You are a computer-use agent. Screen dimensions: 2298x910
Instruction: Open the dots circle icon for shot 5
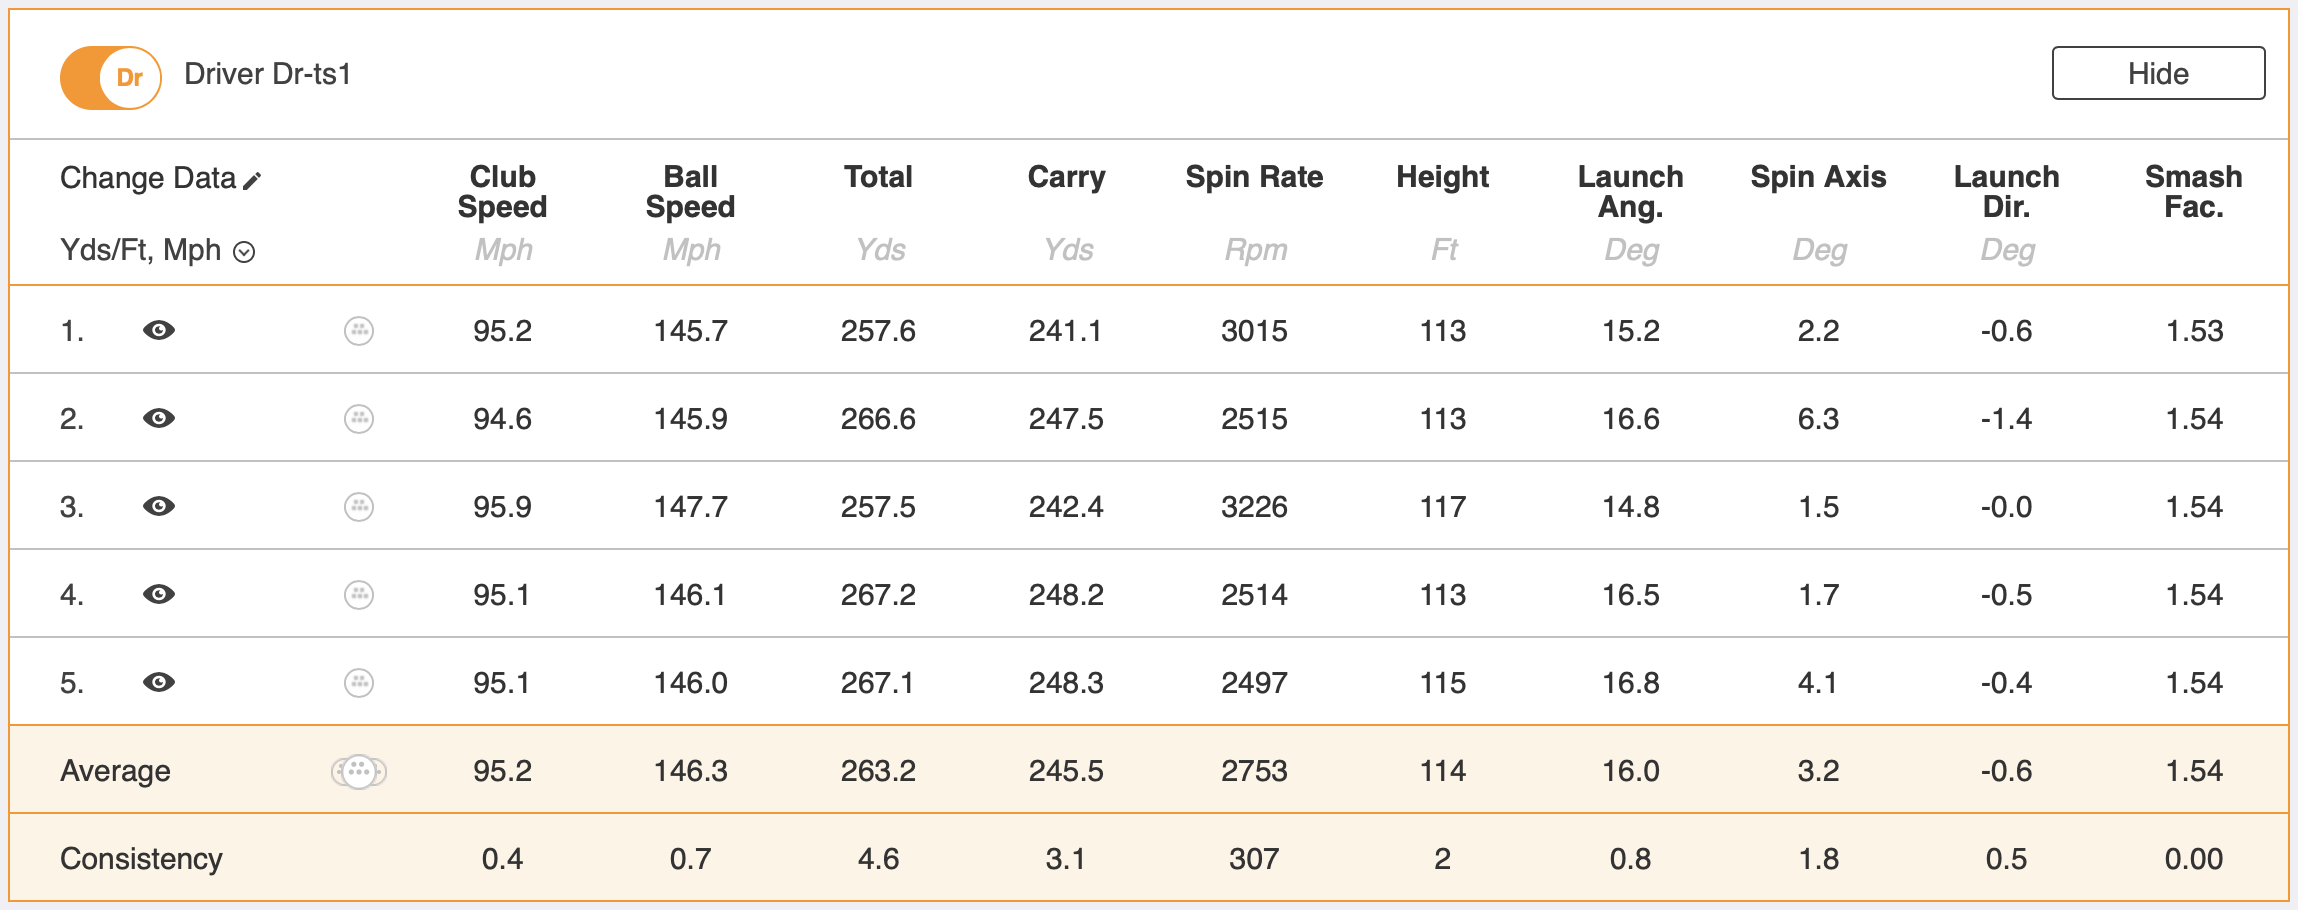[x=359, y=682]
